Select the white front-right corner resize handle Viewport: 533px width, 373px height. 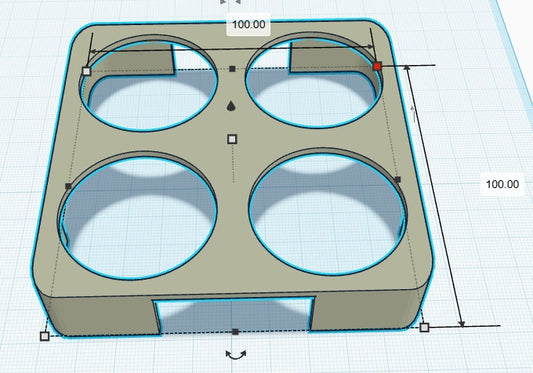(x=424, y=327)
